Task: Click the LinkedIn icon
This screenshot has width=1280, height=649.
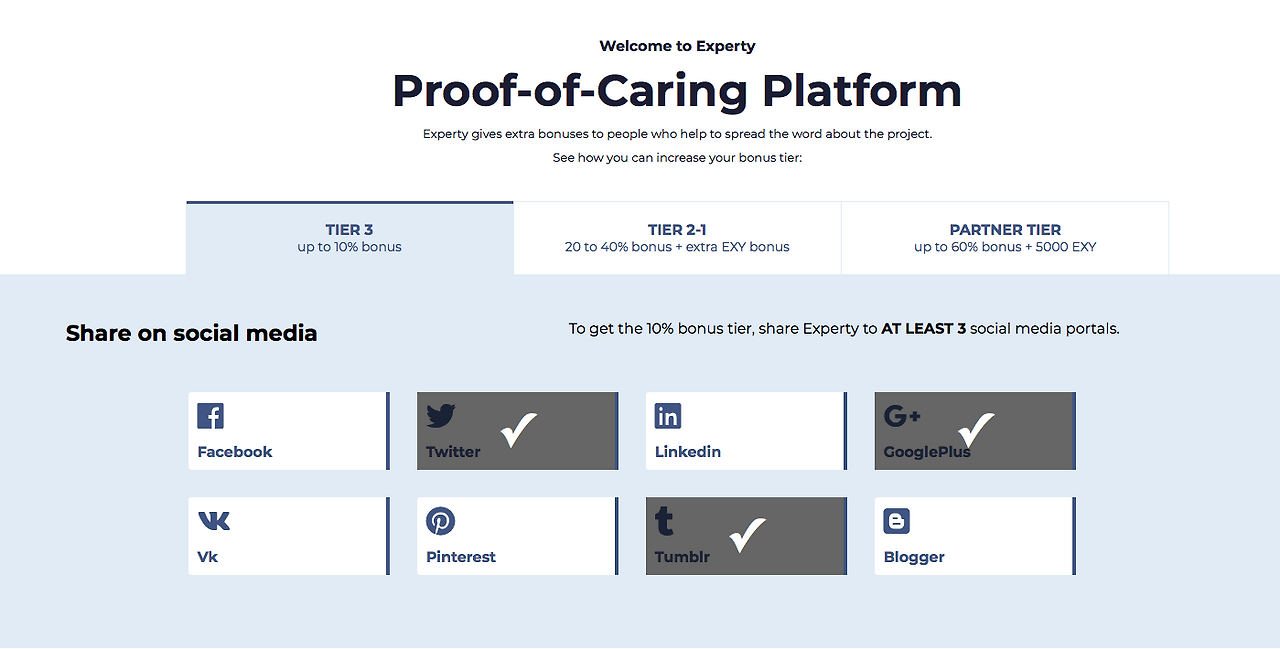Action: [667, 415]
